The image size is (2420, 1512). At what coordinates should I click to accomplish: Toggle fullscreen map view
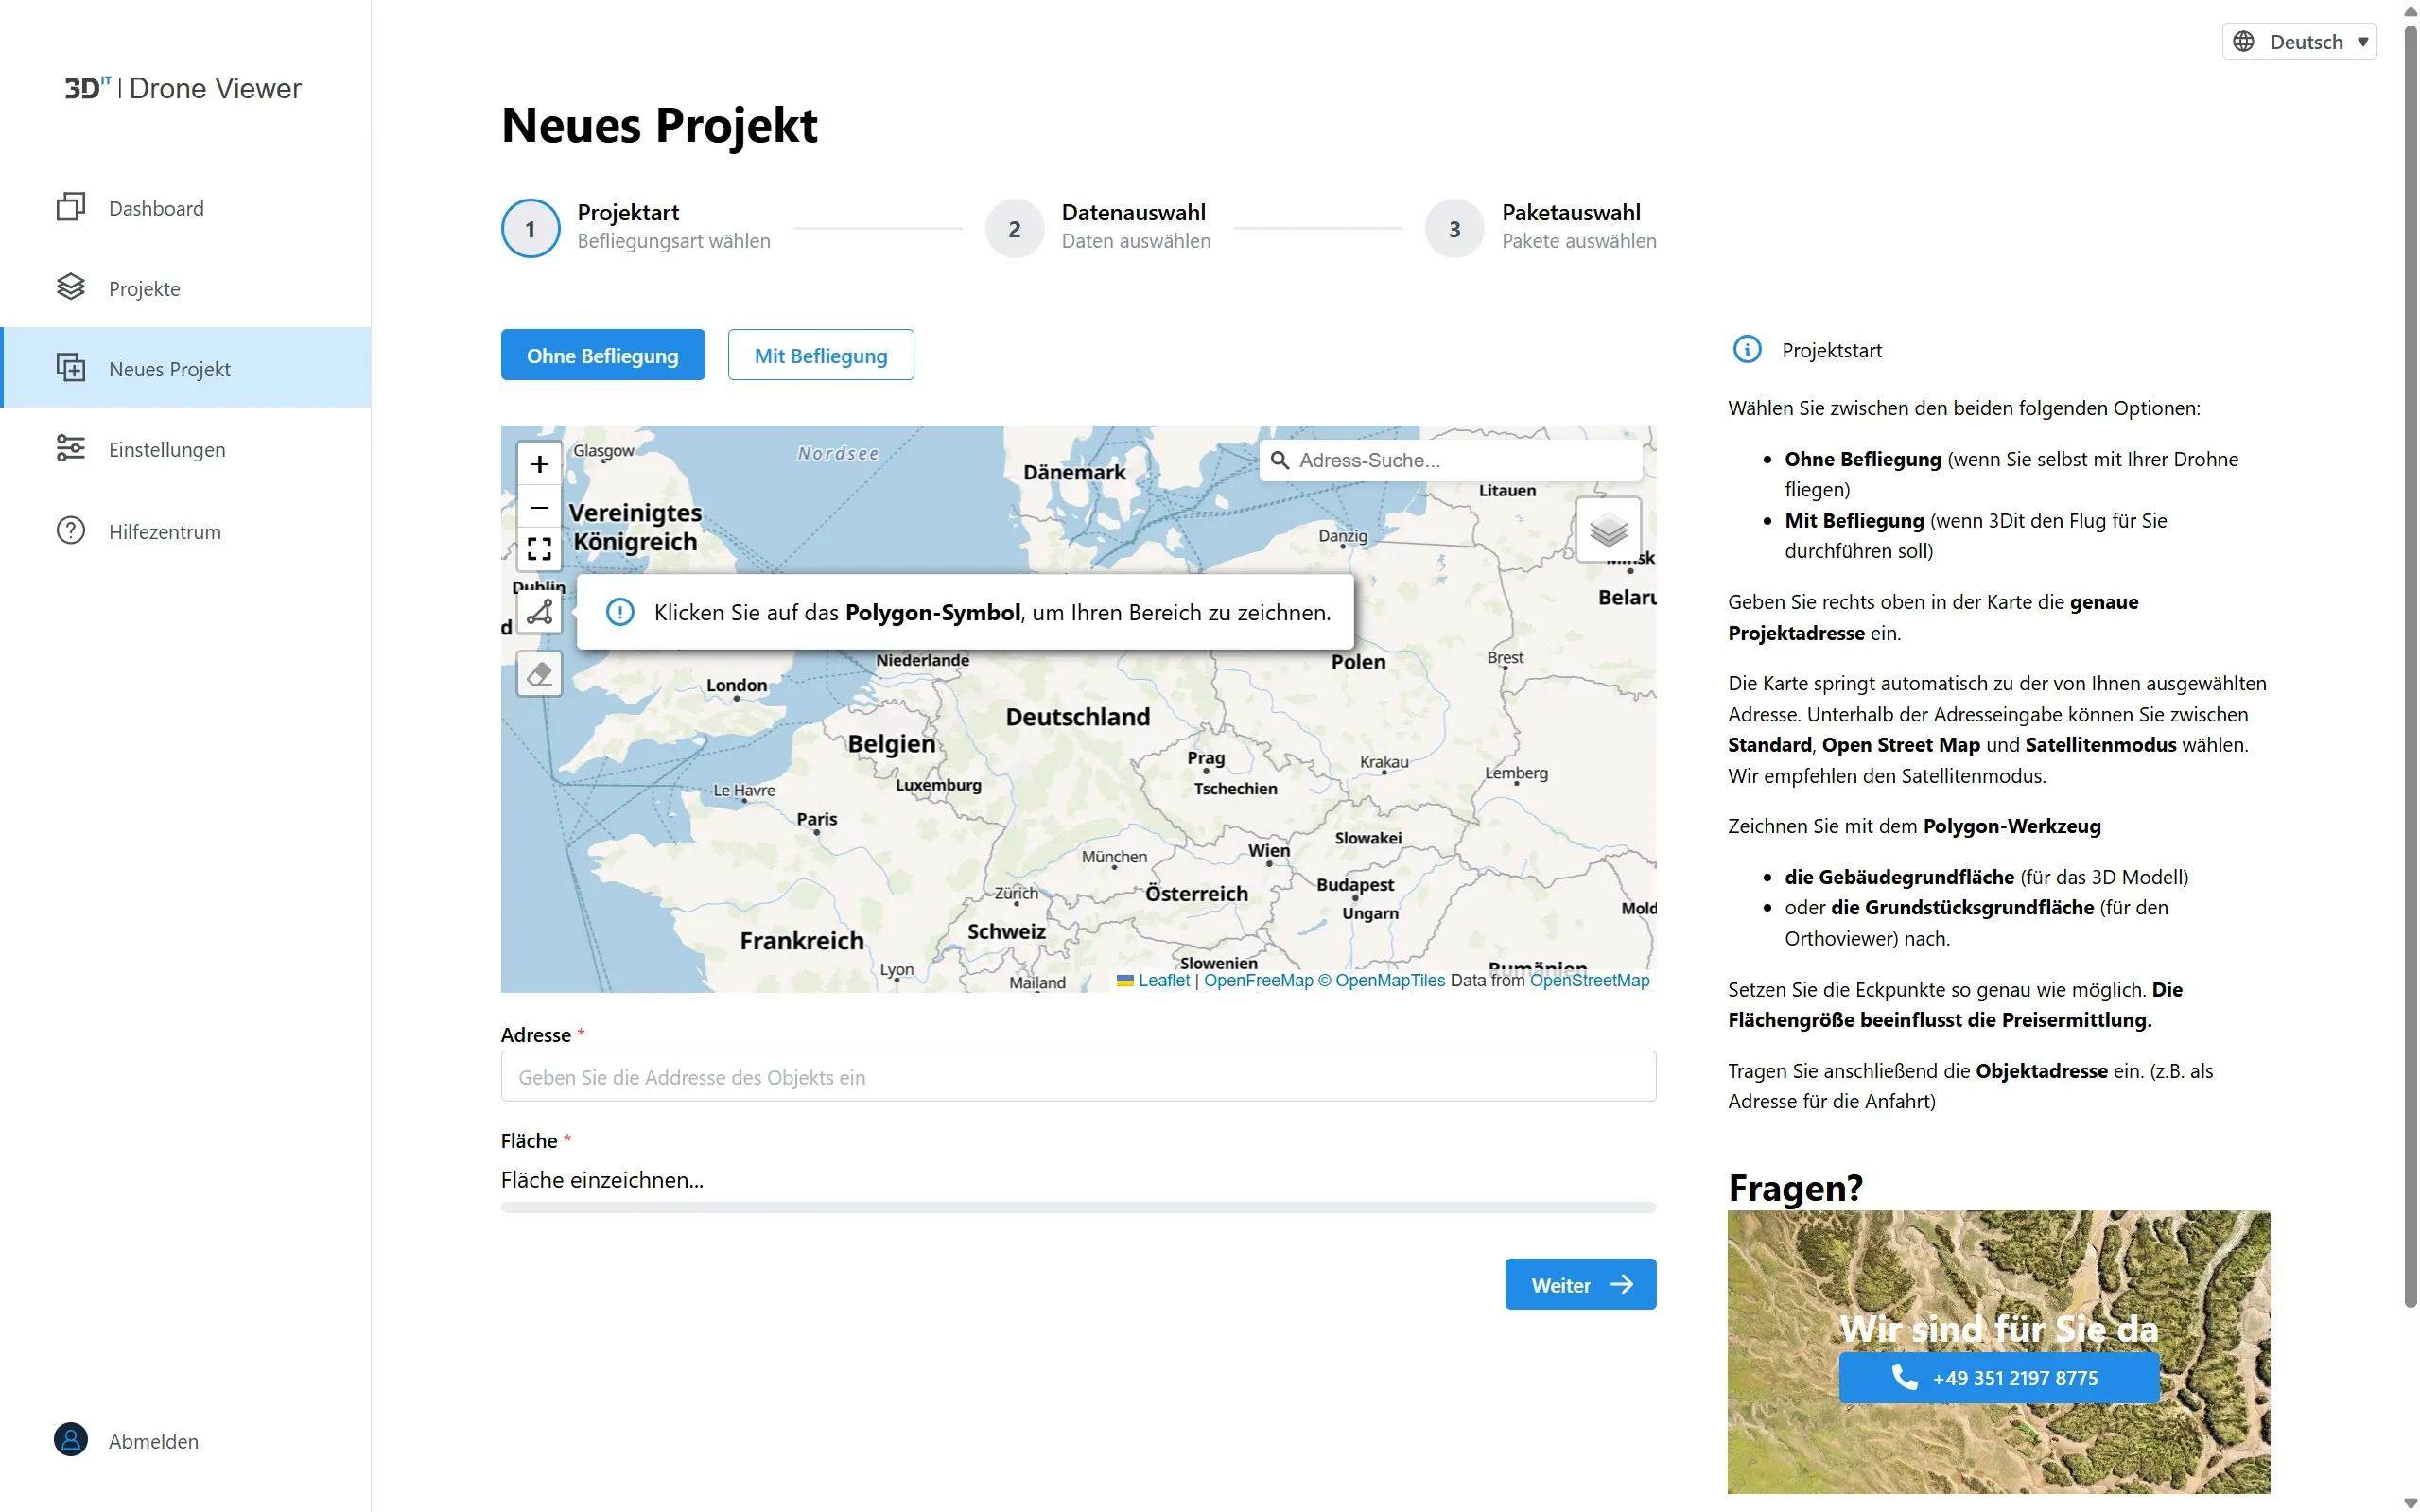539,548
